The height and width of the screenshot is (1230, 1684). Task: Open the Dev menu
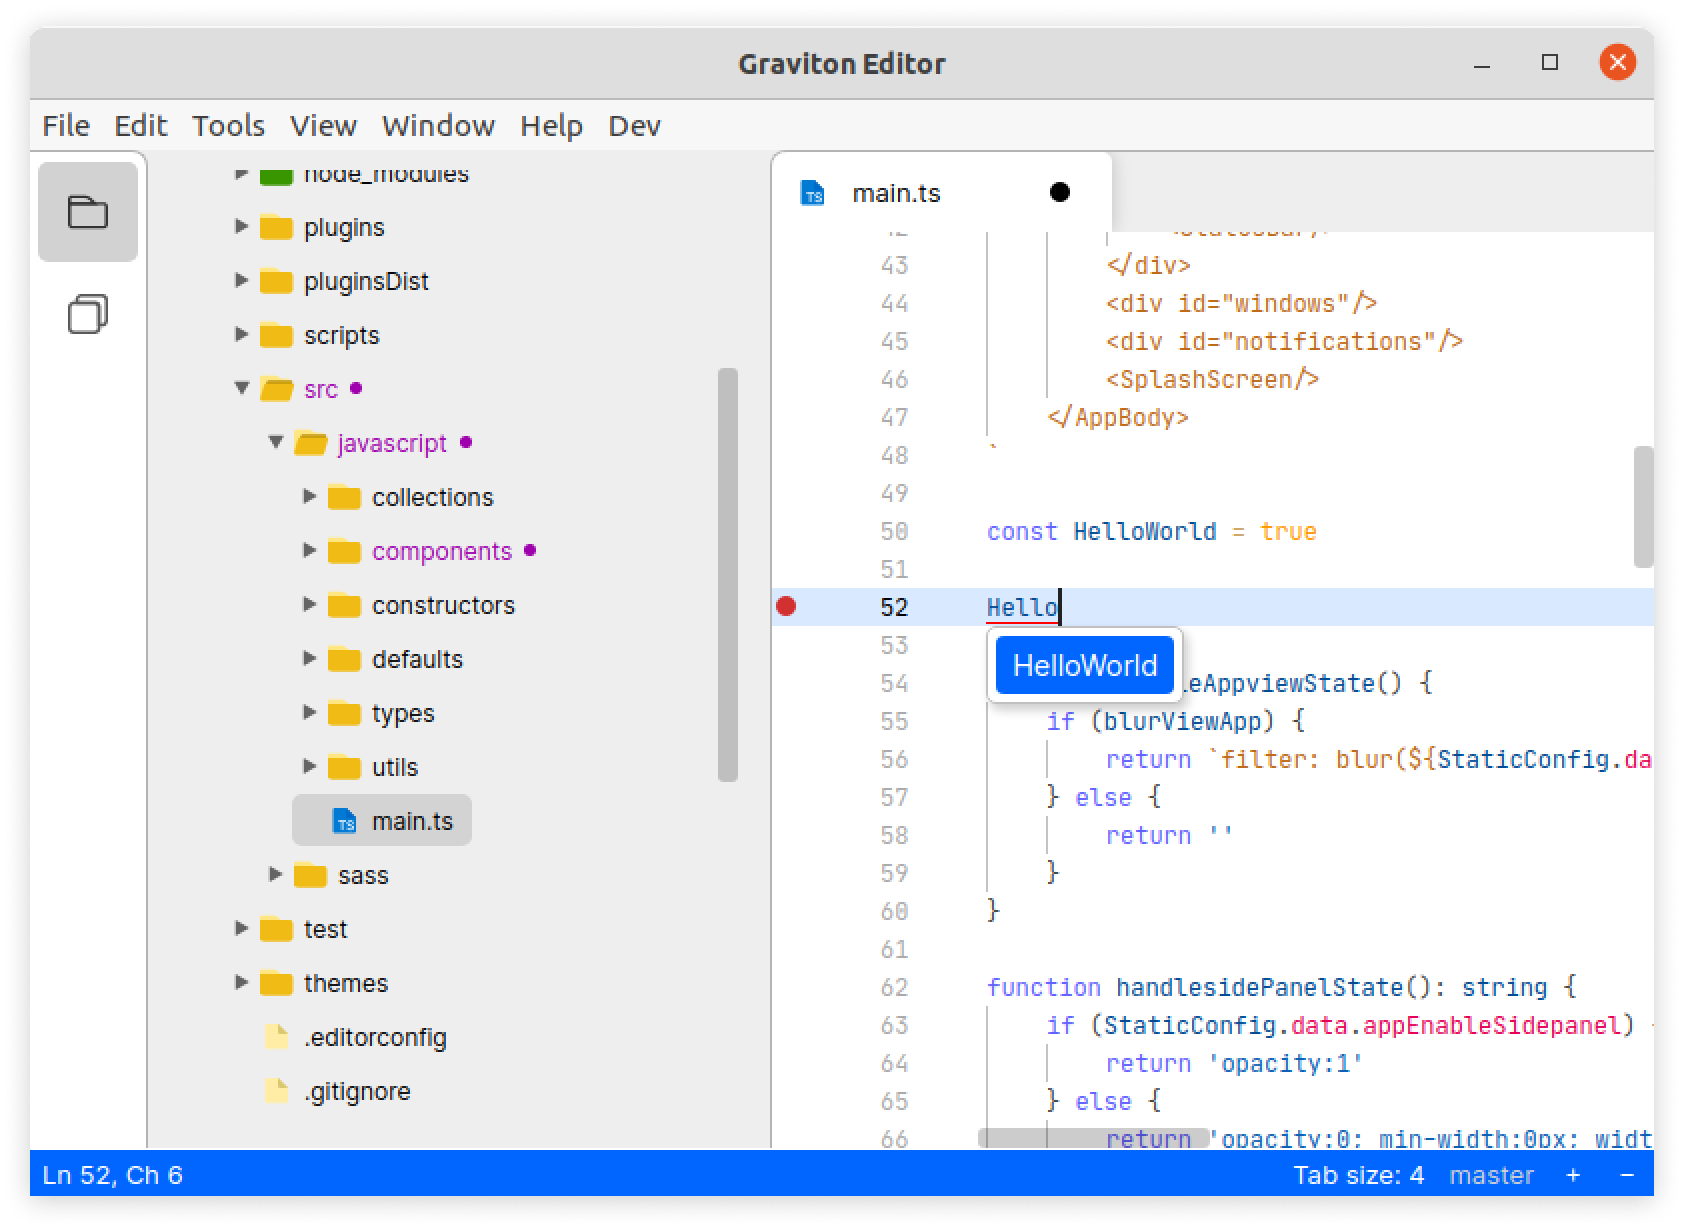click(634, 126)
